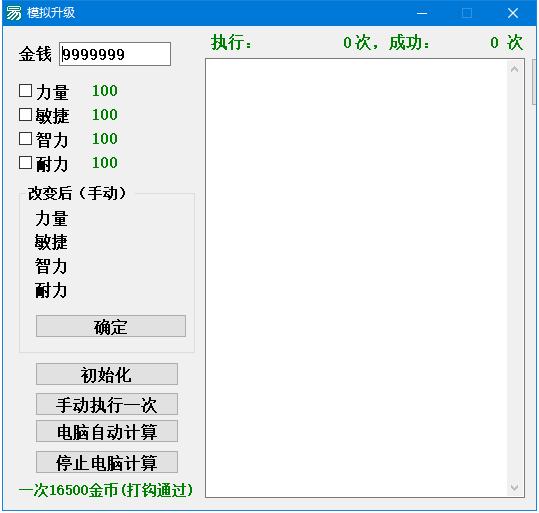Viewport: 539px width, 513px height.
Task: Click the 执行 counter label
Action: click(x=231, y=43)
